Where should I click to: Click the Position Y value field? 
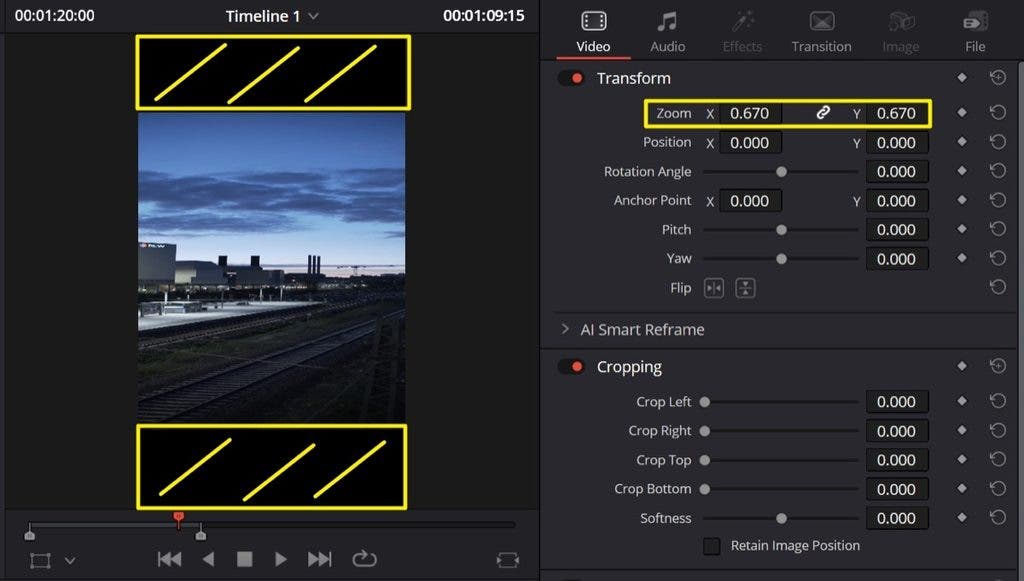point(897,143)
